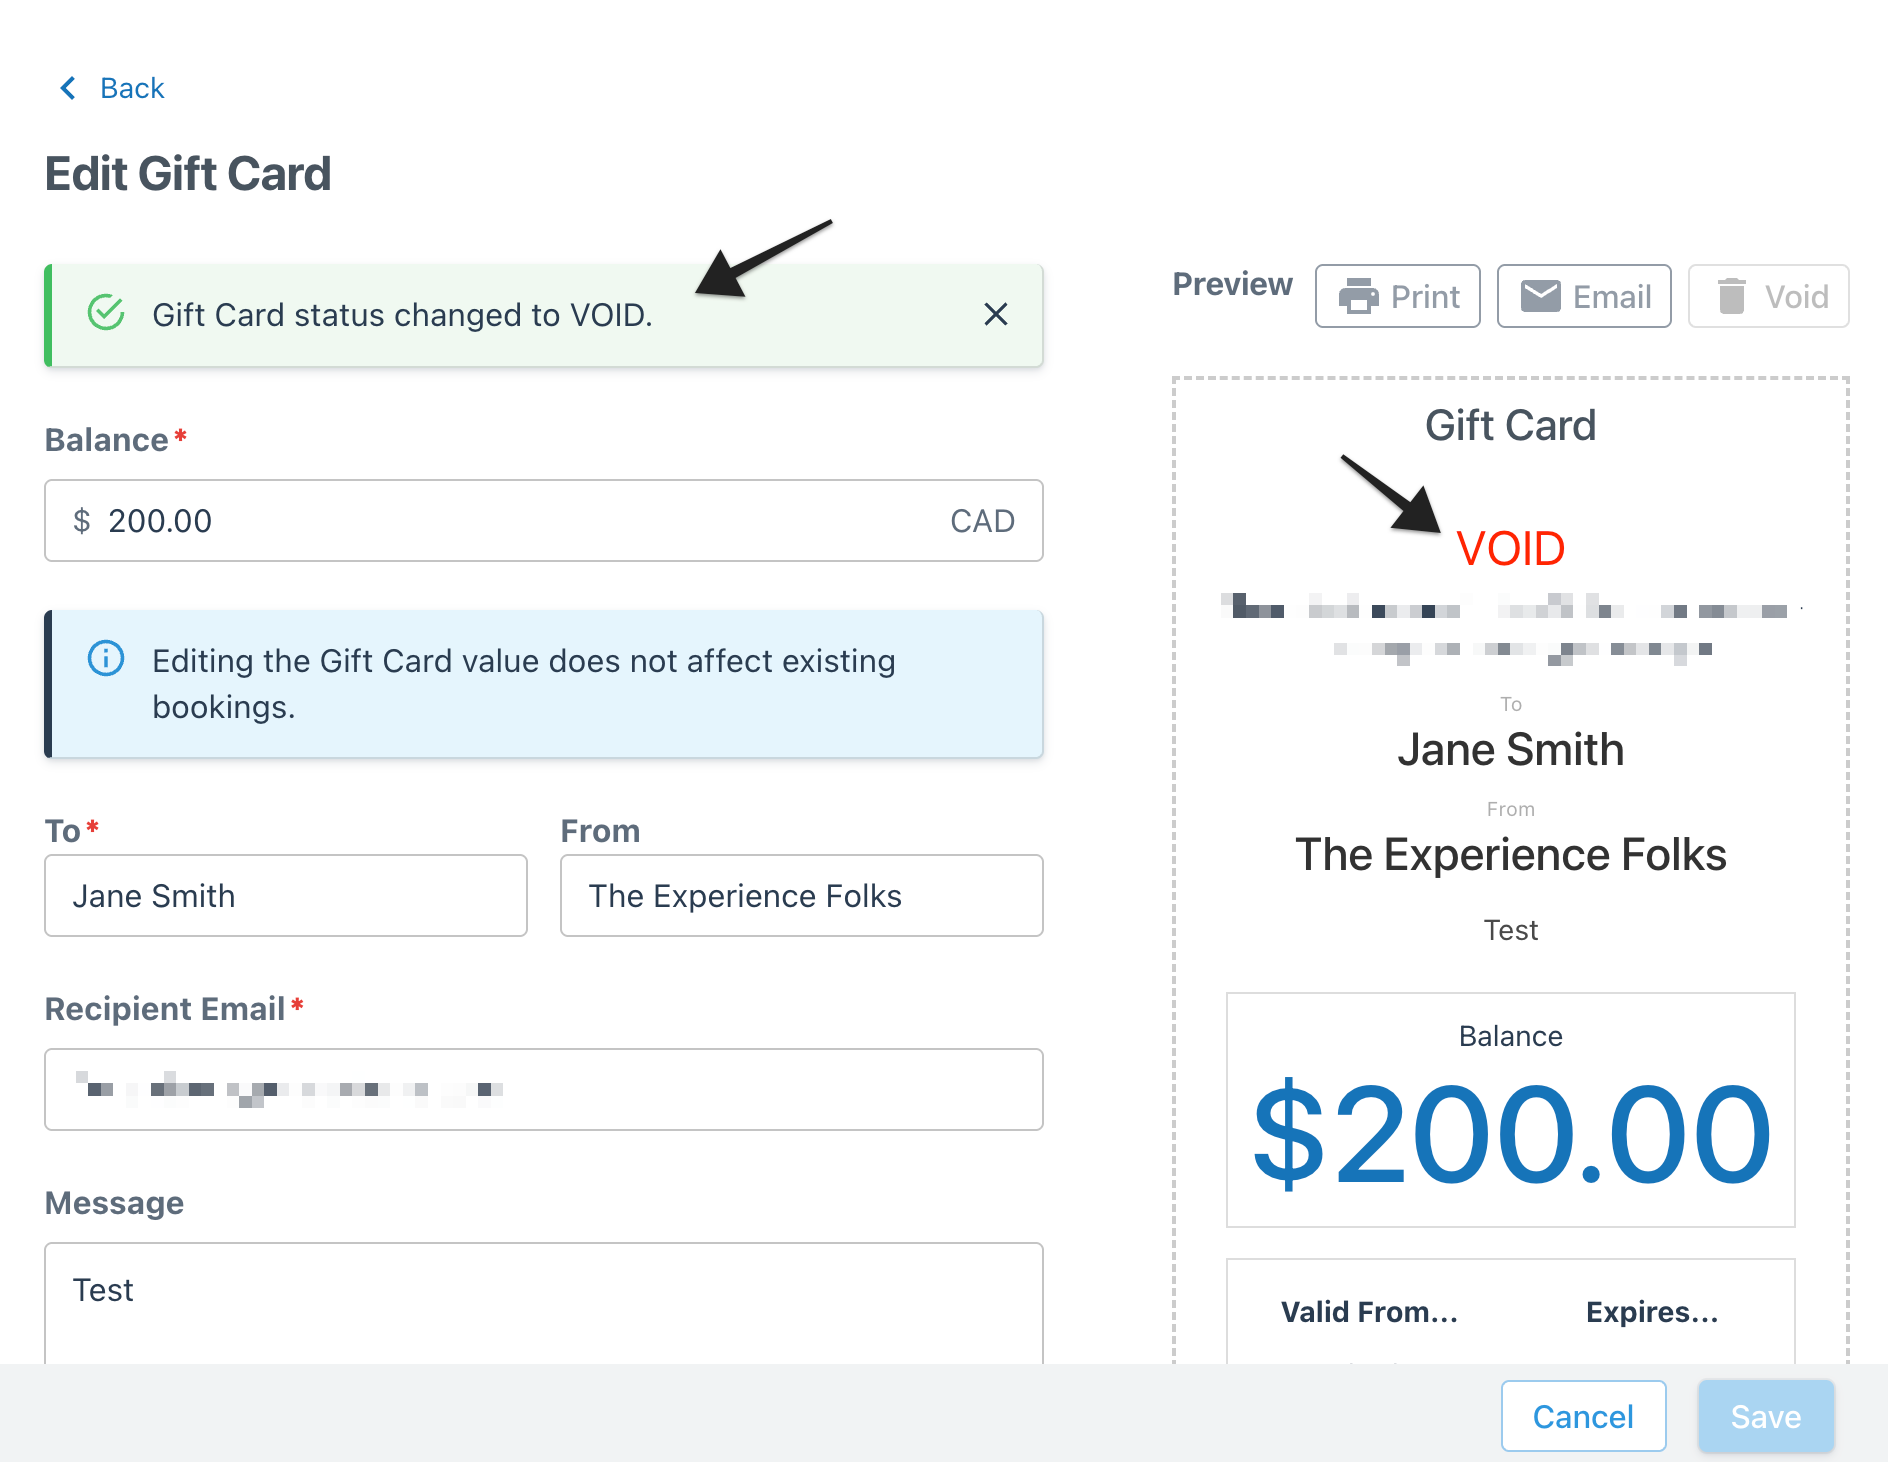The height and width of the screenshot is (1462, 1888).
Task: Click the blue info circle icon
Action: 106,658
